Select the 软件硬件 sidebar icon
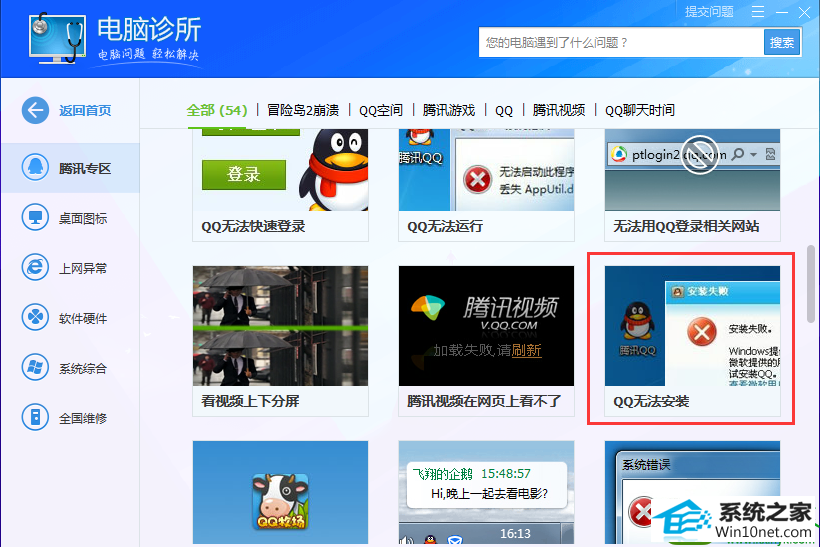 coord(35,317)
